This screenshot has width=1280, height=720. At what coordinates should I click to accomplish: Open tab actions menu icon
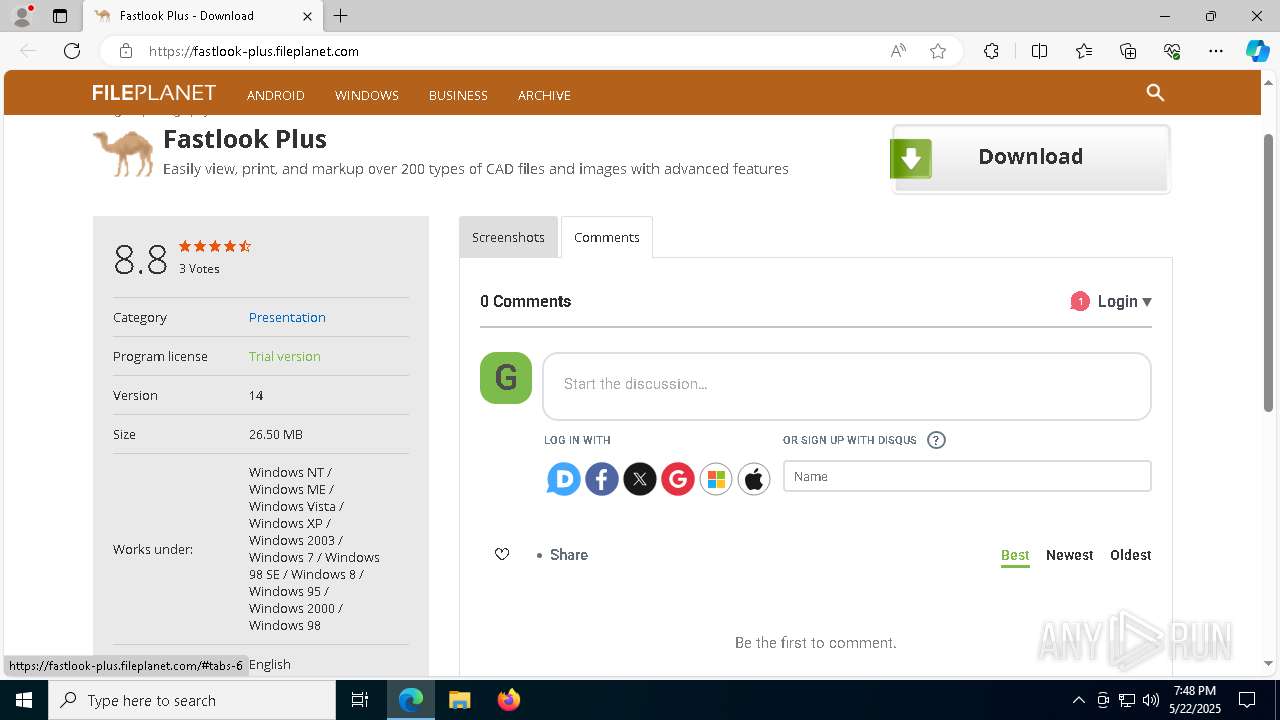pyautogui.click(x=60, y=16)
